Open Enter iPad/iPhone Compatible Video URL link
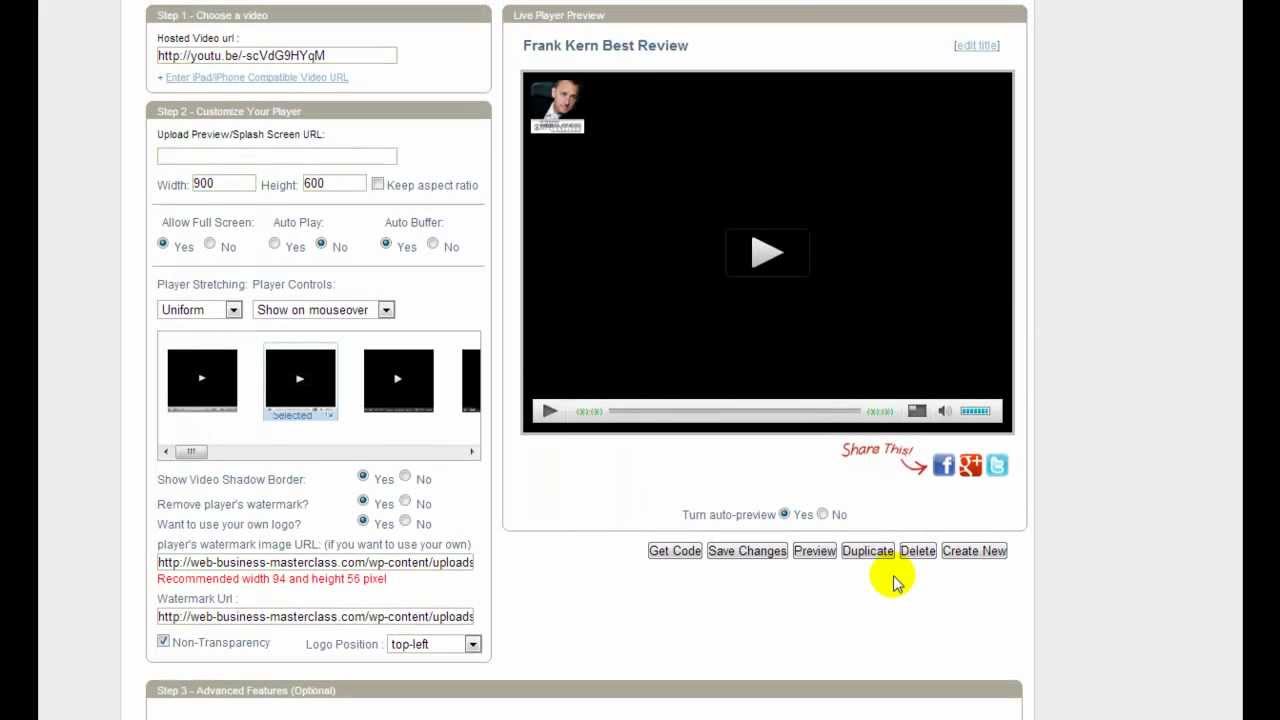The image size is (1280, 720). (x=257, y=77)
